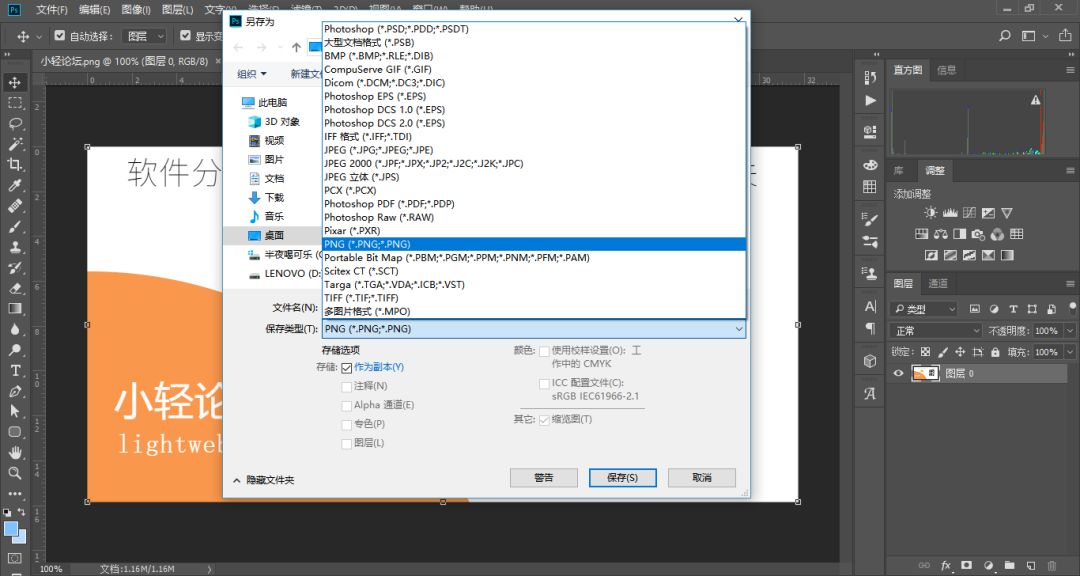Screen dimensions: 1080x576
Task: Add a Curves adjustment from the 调整 panel
Action: (x=969, y=213)
